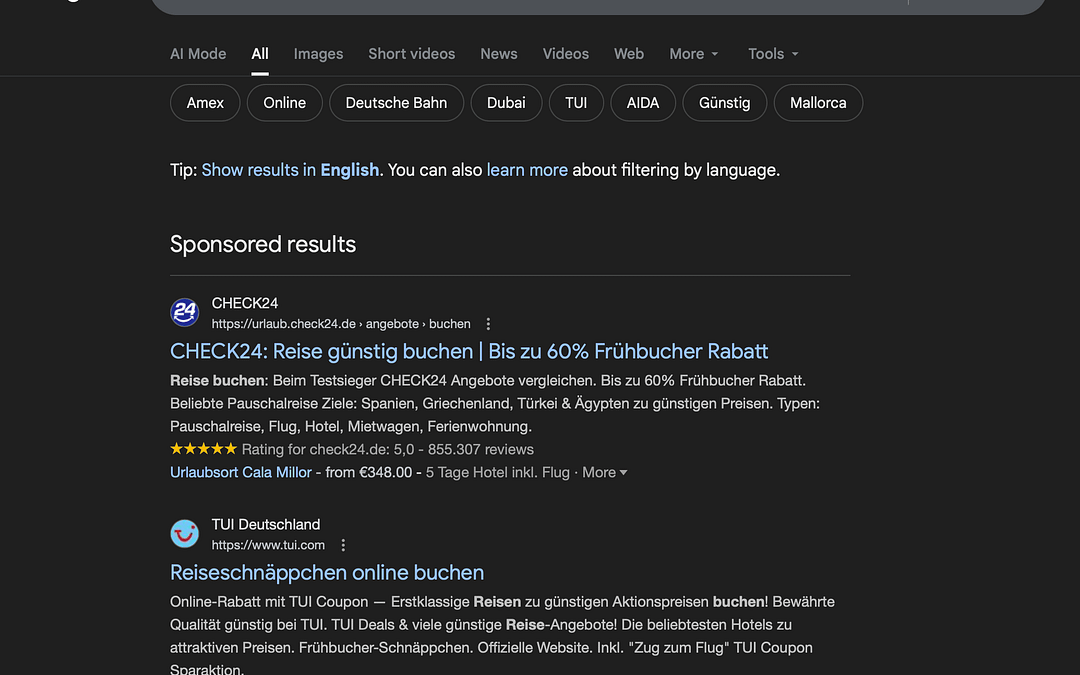This screenshot has height=675, width=1080.
Task: Click the News search category
Action: click(498, 54)
